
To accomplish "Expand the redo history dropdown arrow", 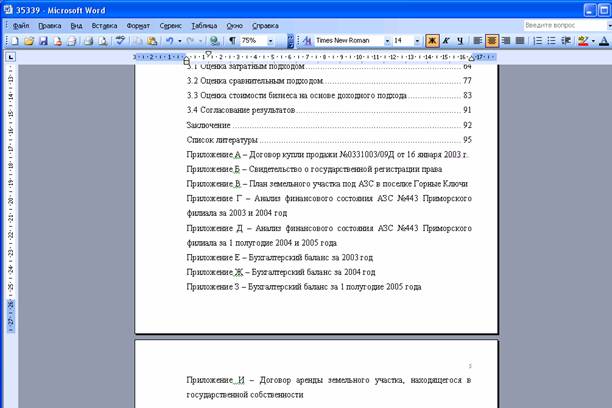I will 200,41.
